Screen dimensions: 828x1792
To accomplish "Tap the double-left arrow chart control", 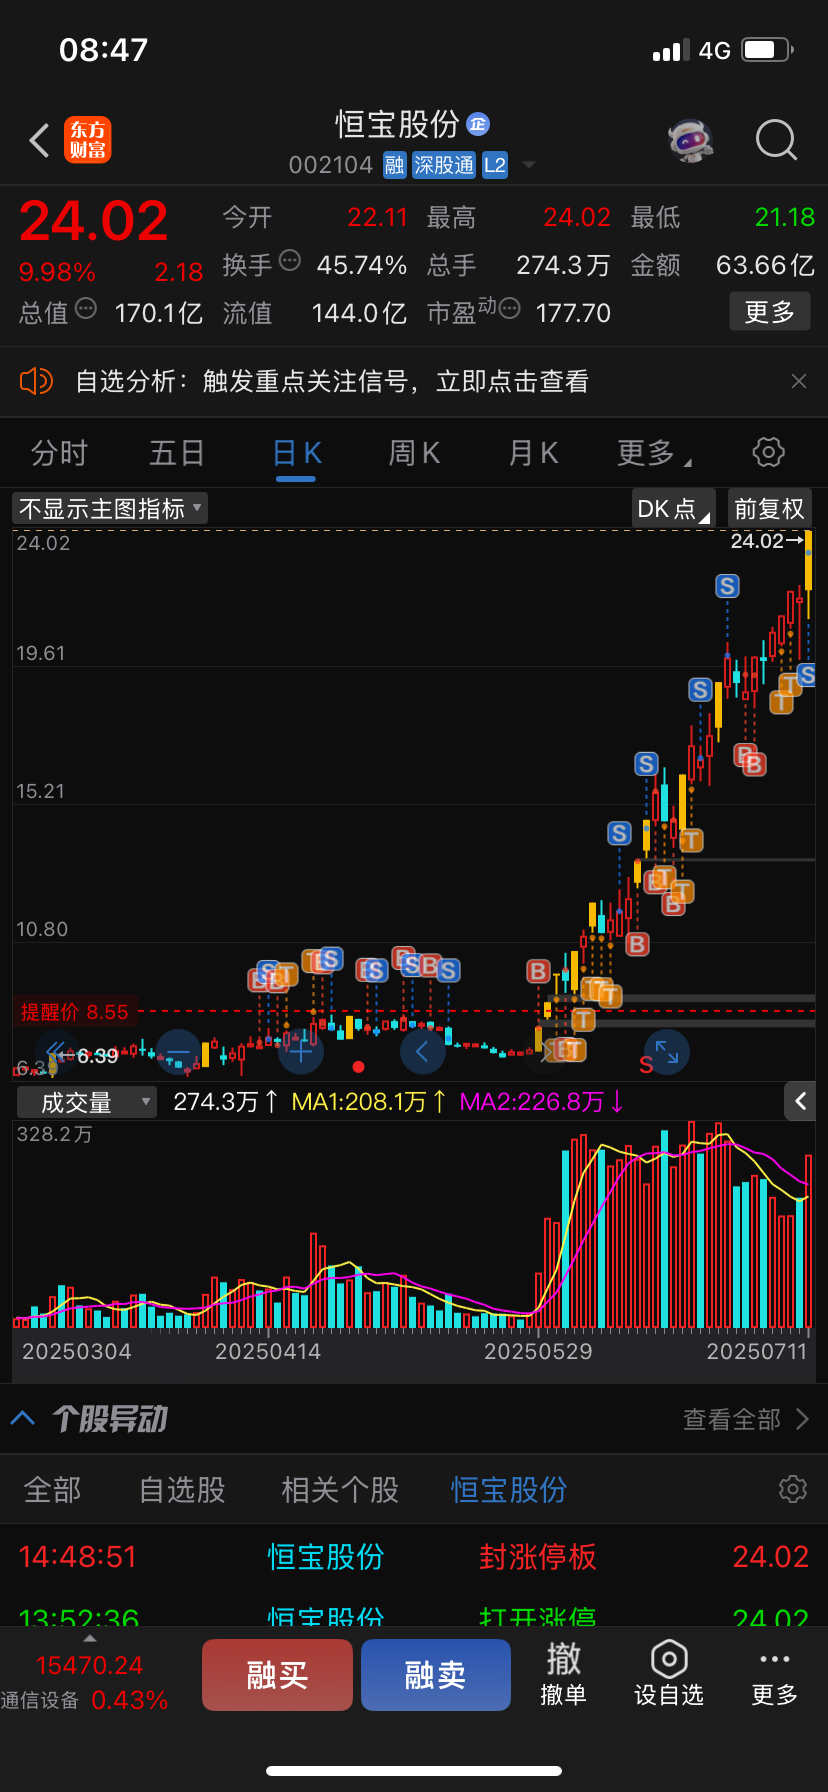I will pos(55,1052).
